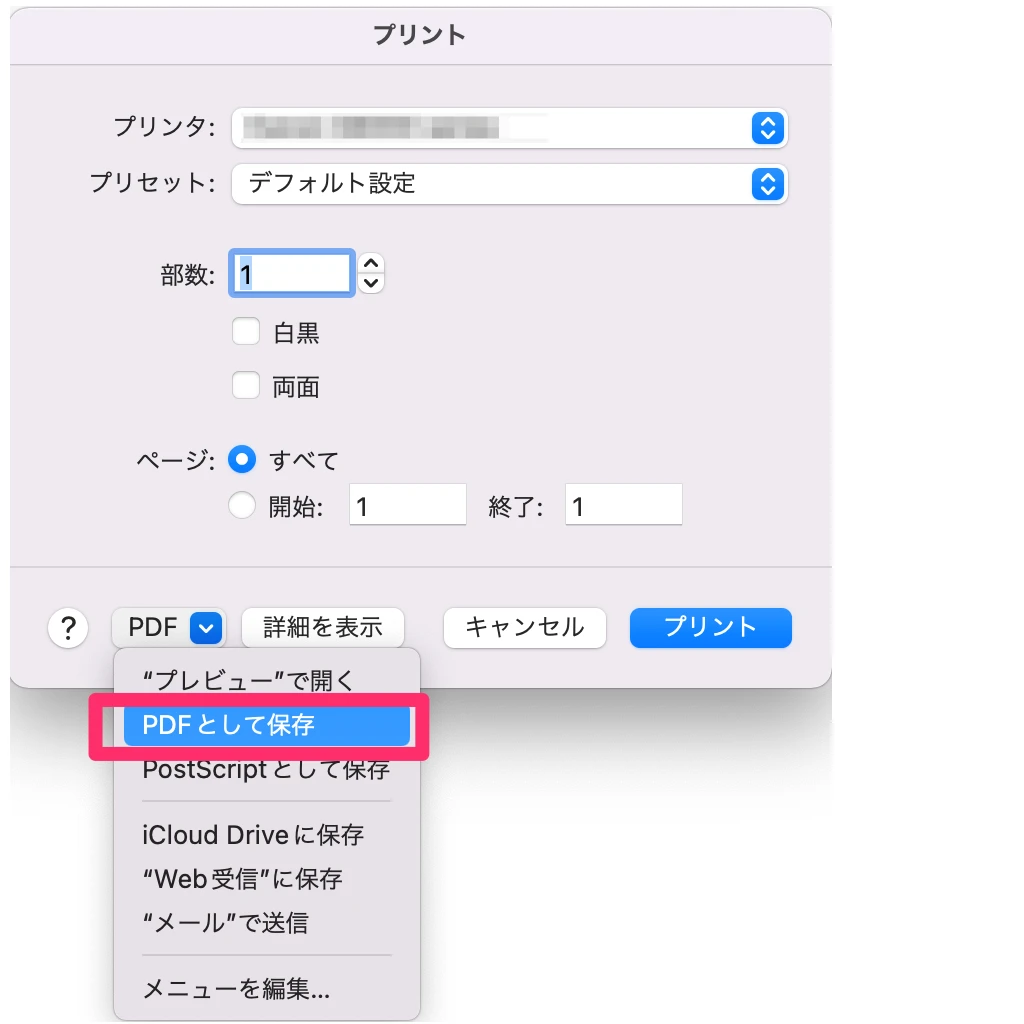Image resolution: width=1024 pixels, height=1024 pixels.
Task: Enable the 白黒 checkbox
Action: [x=246, y=332]
